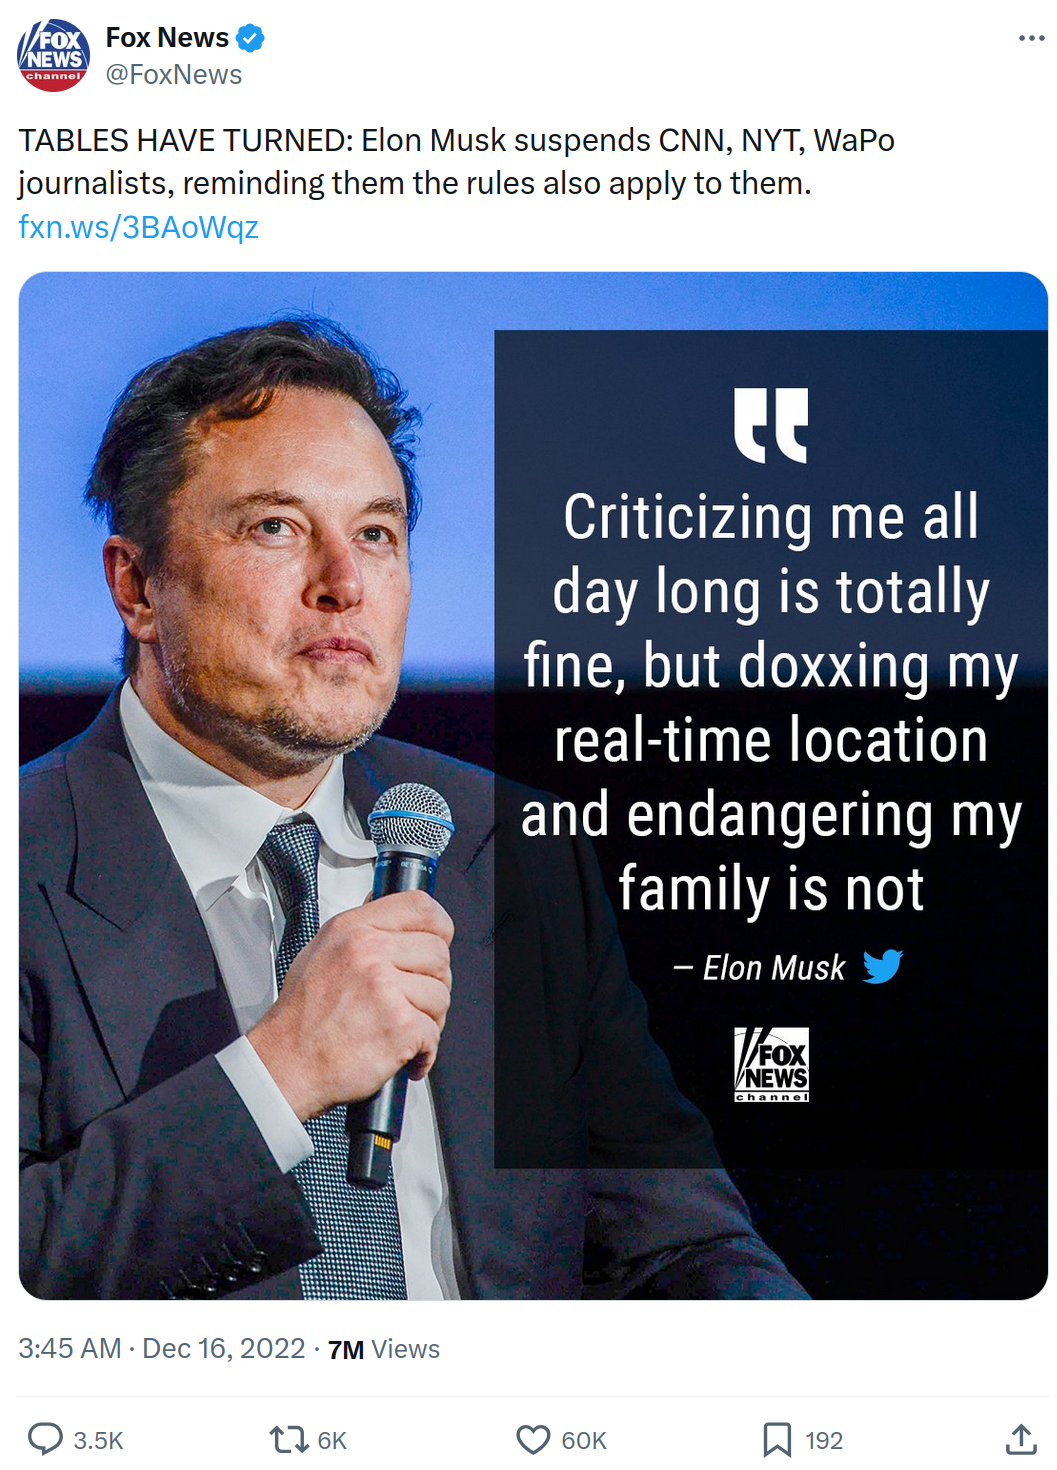This screenshot has width=1057, height=1470.
Task: Click the 192 bookmarks count
Action: click(x=824, y=1440)
